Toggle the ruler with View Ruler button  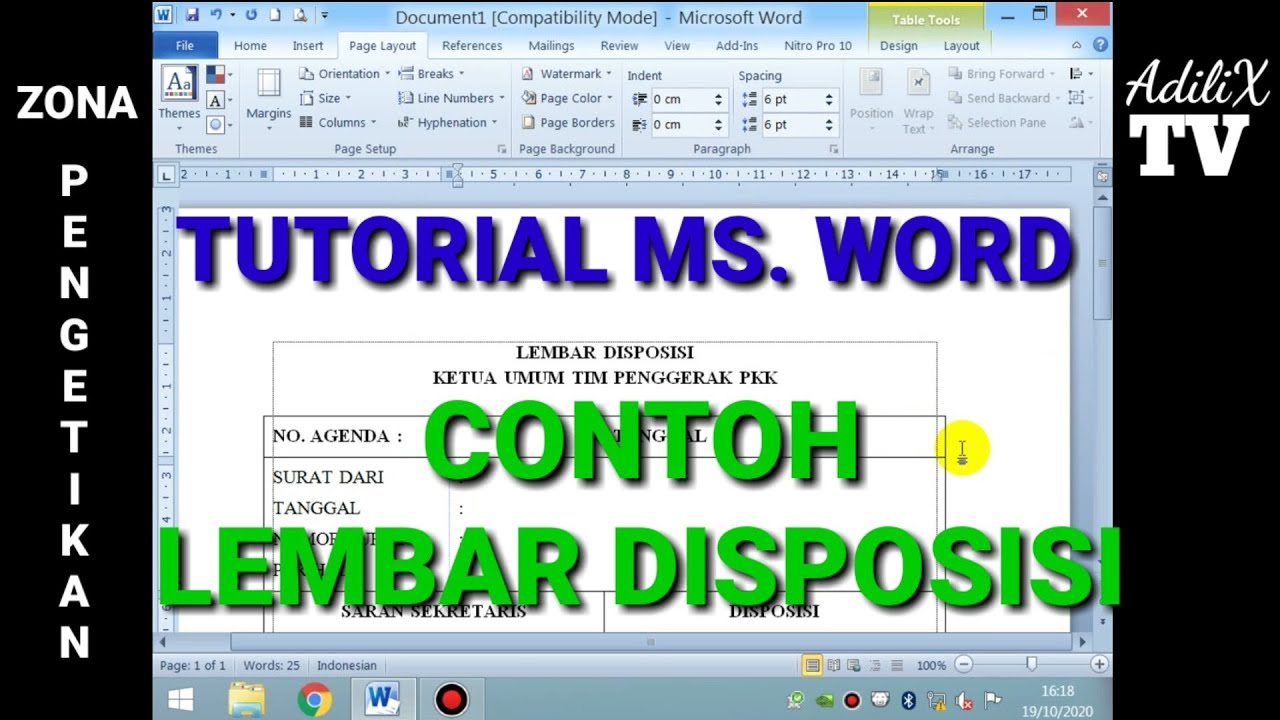point(1102,176)
